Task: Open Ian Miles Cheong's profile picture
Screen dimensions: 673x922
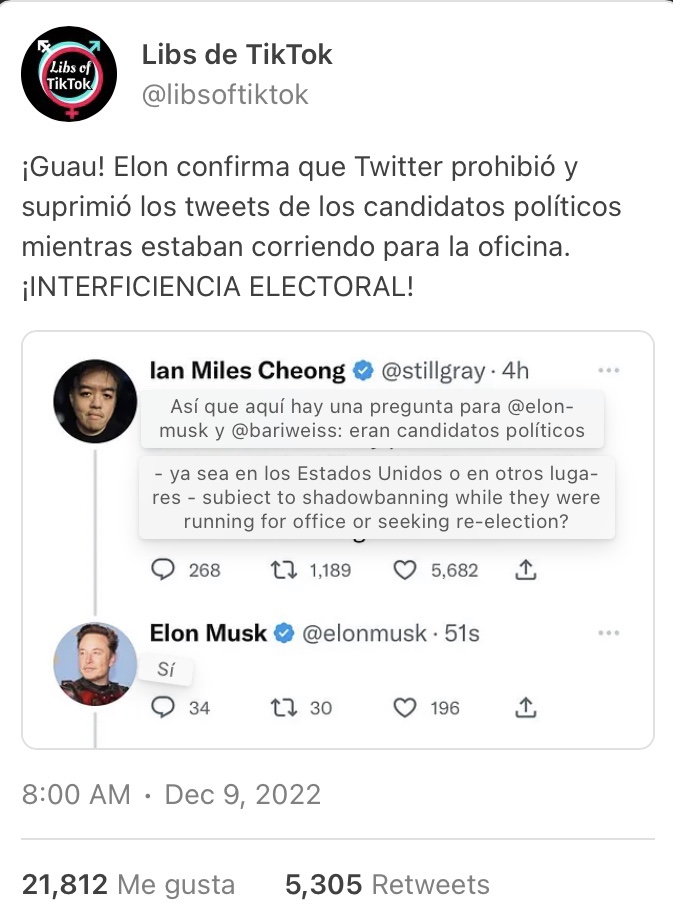Action: [95, 400]
